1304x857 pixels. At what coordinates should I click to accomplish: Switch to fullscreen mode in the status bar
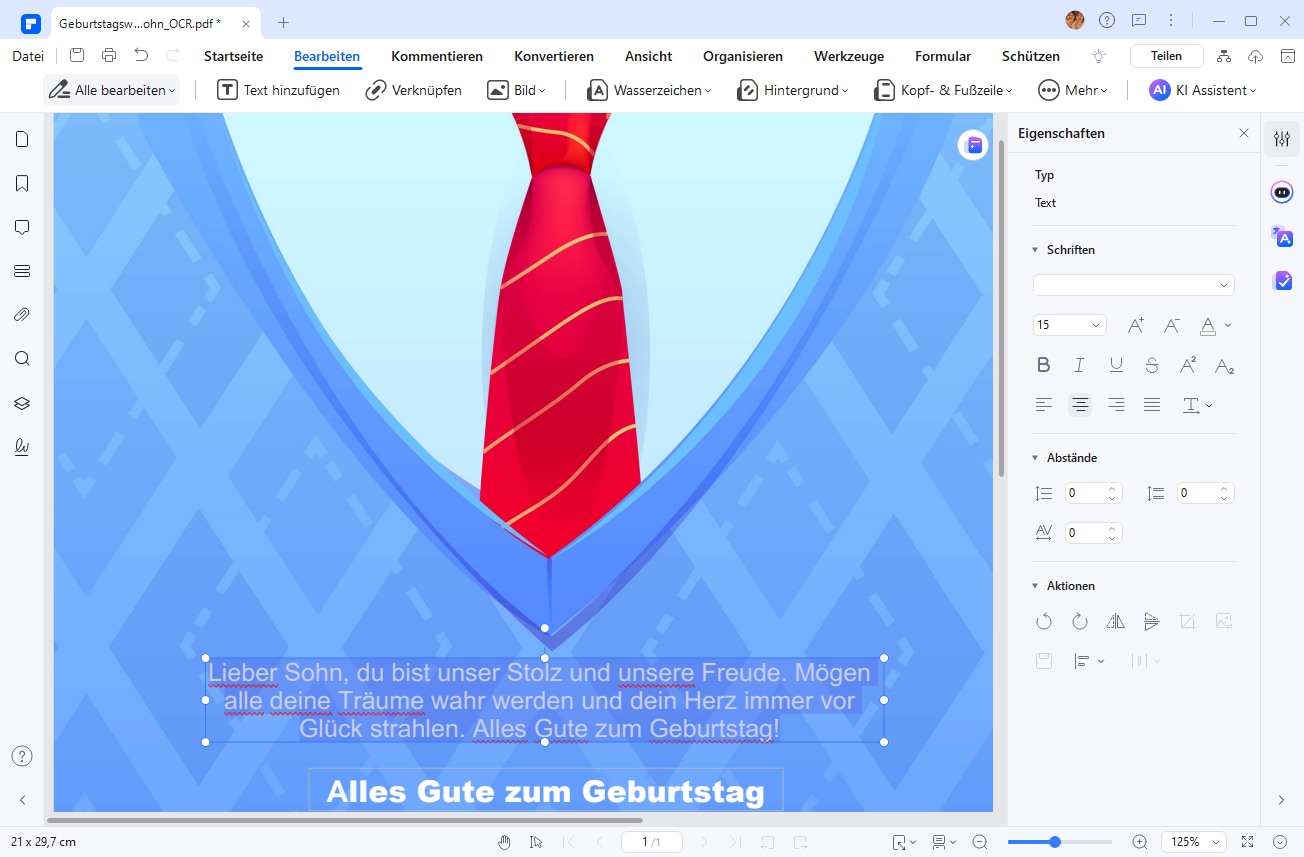(x=1247, y=842)
